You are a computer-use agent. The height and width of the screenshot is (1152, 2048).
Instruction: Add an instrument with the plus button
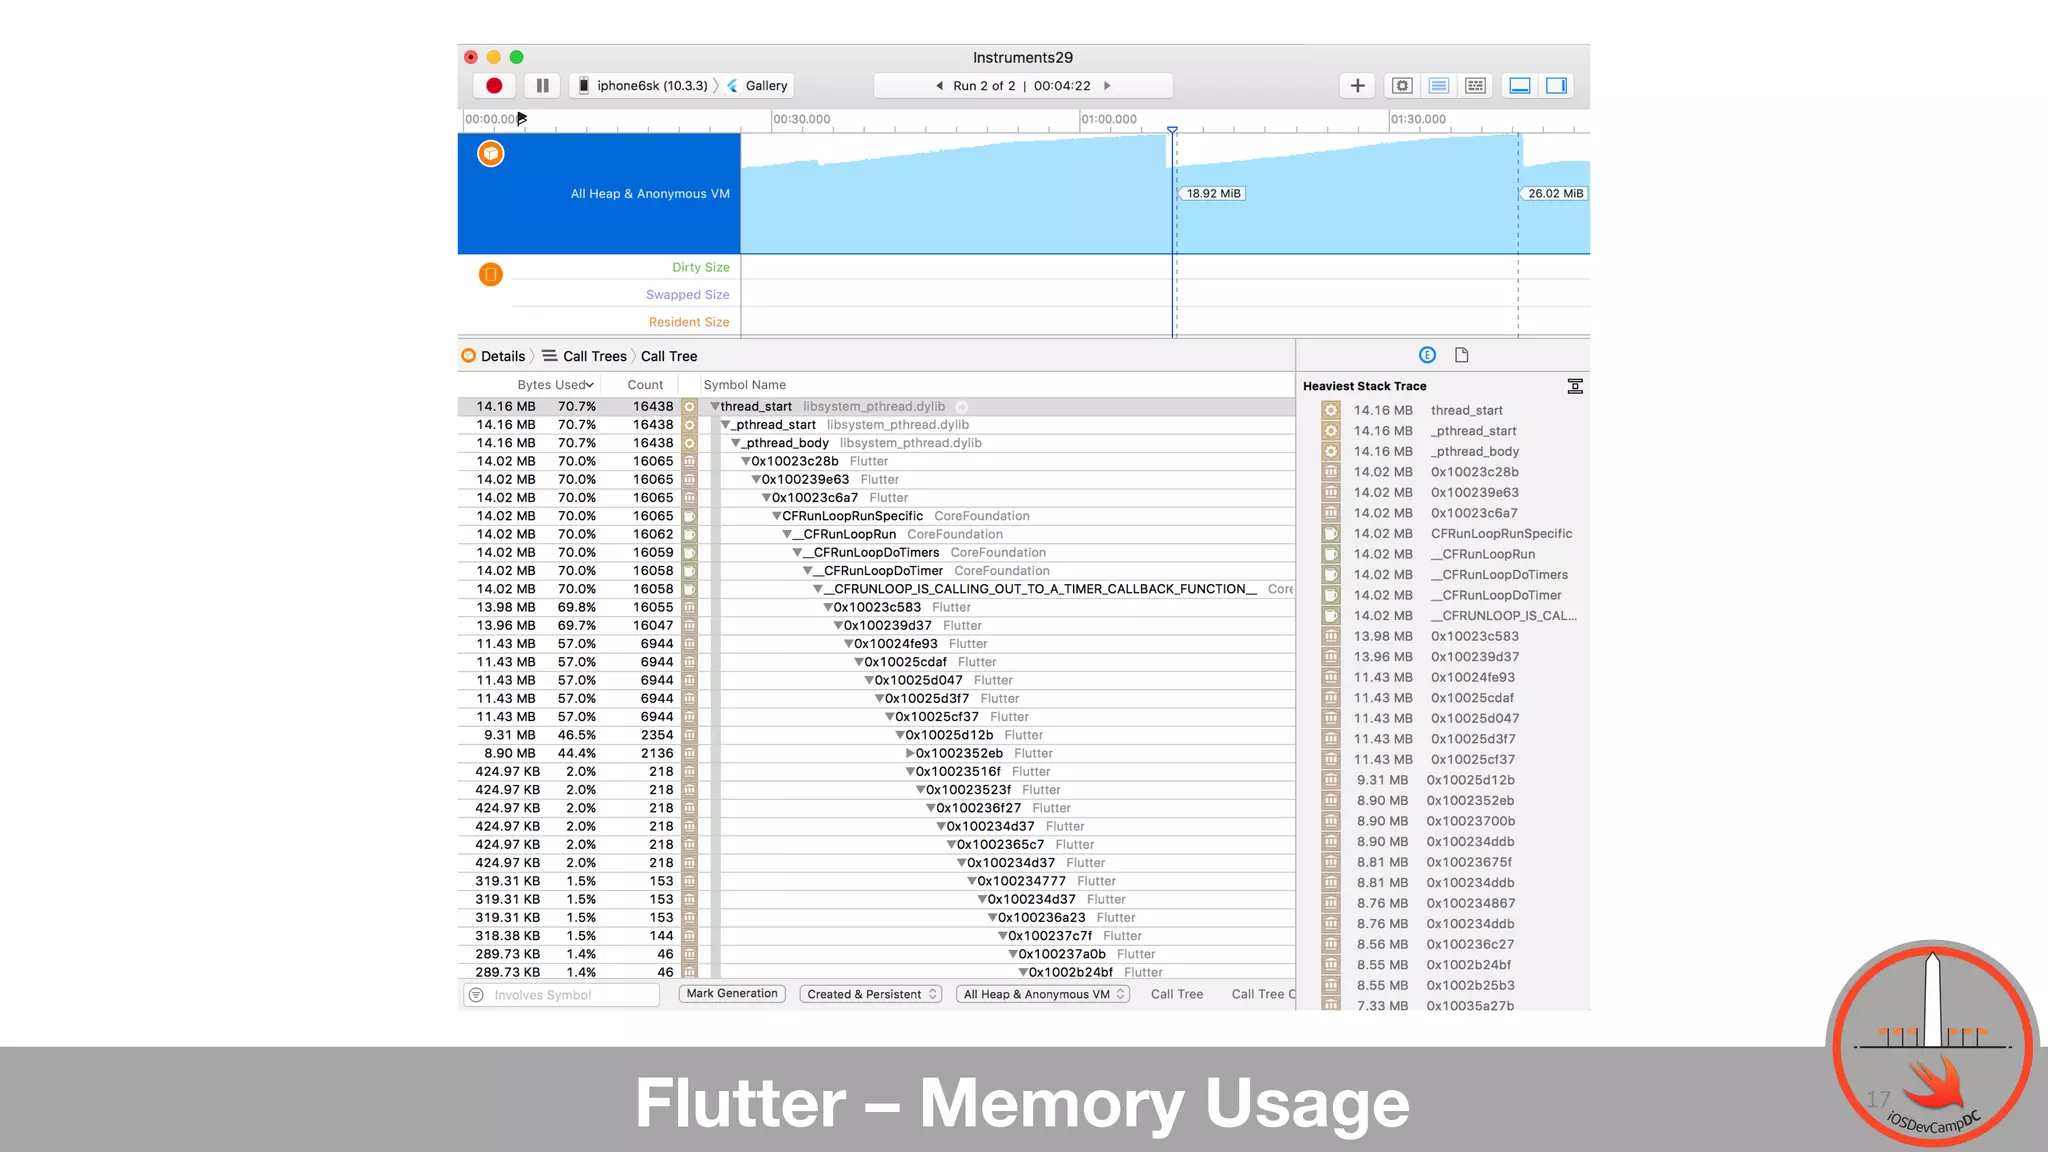[x=1357, y=86]
